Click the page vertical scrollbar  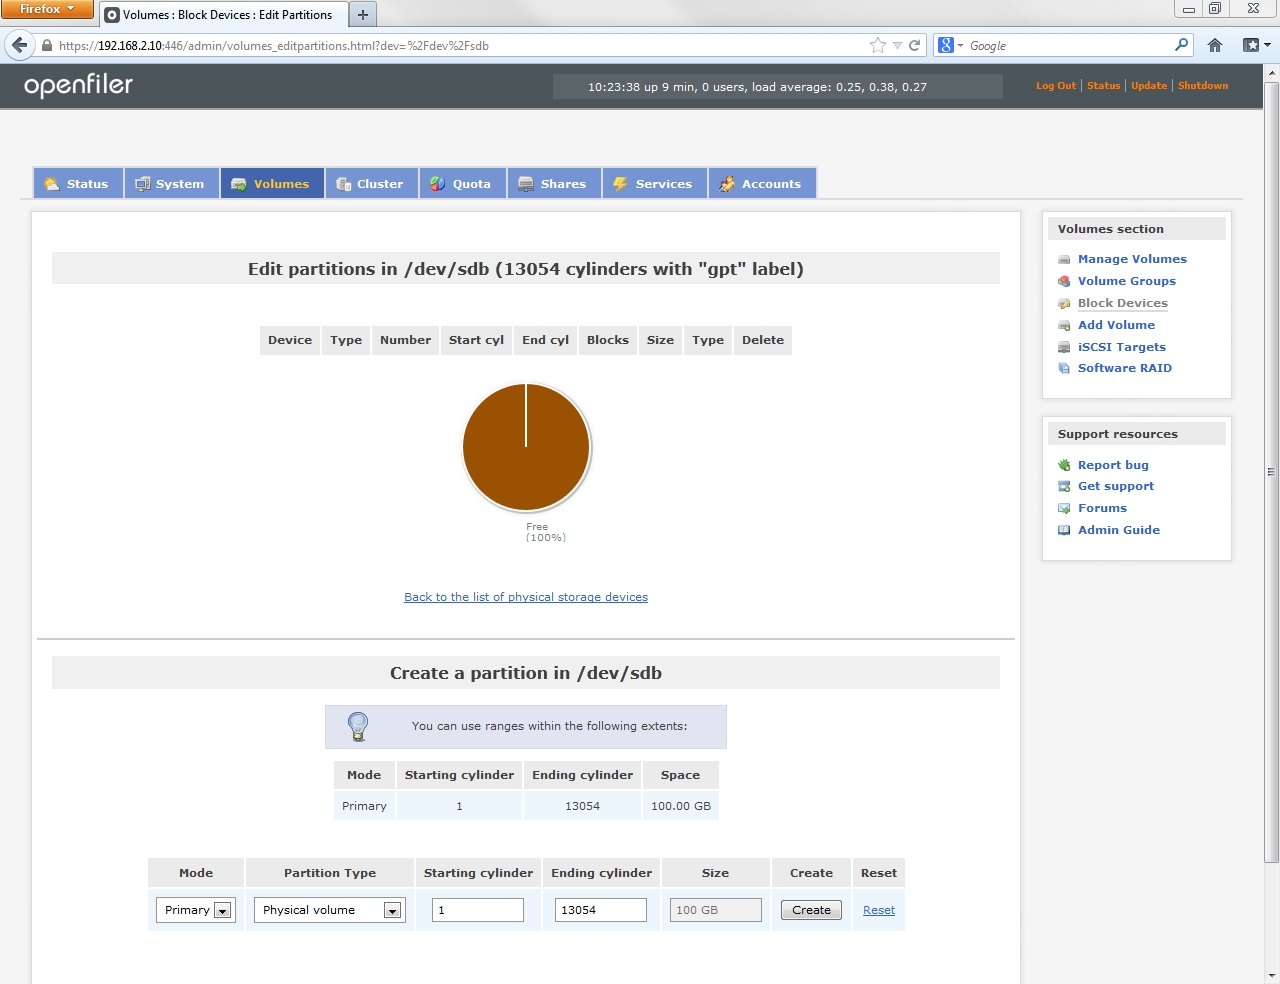[x=1271, y=470]
